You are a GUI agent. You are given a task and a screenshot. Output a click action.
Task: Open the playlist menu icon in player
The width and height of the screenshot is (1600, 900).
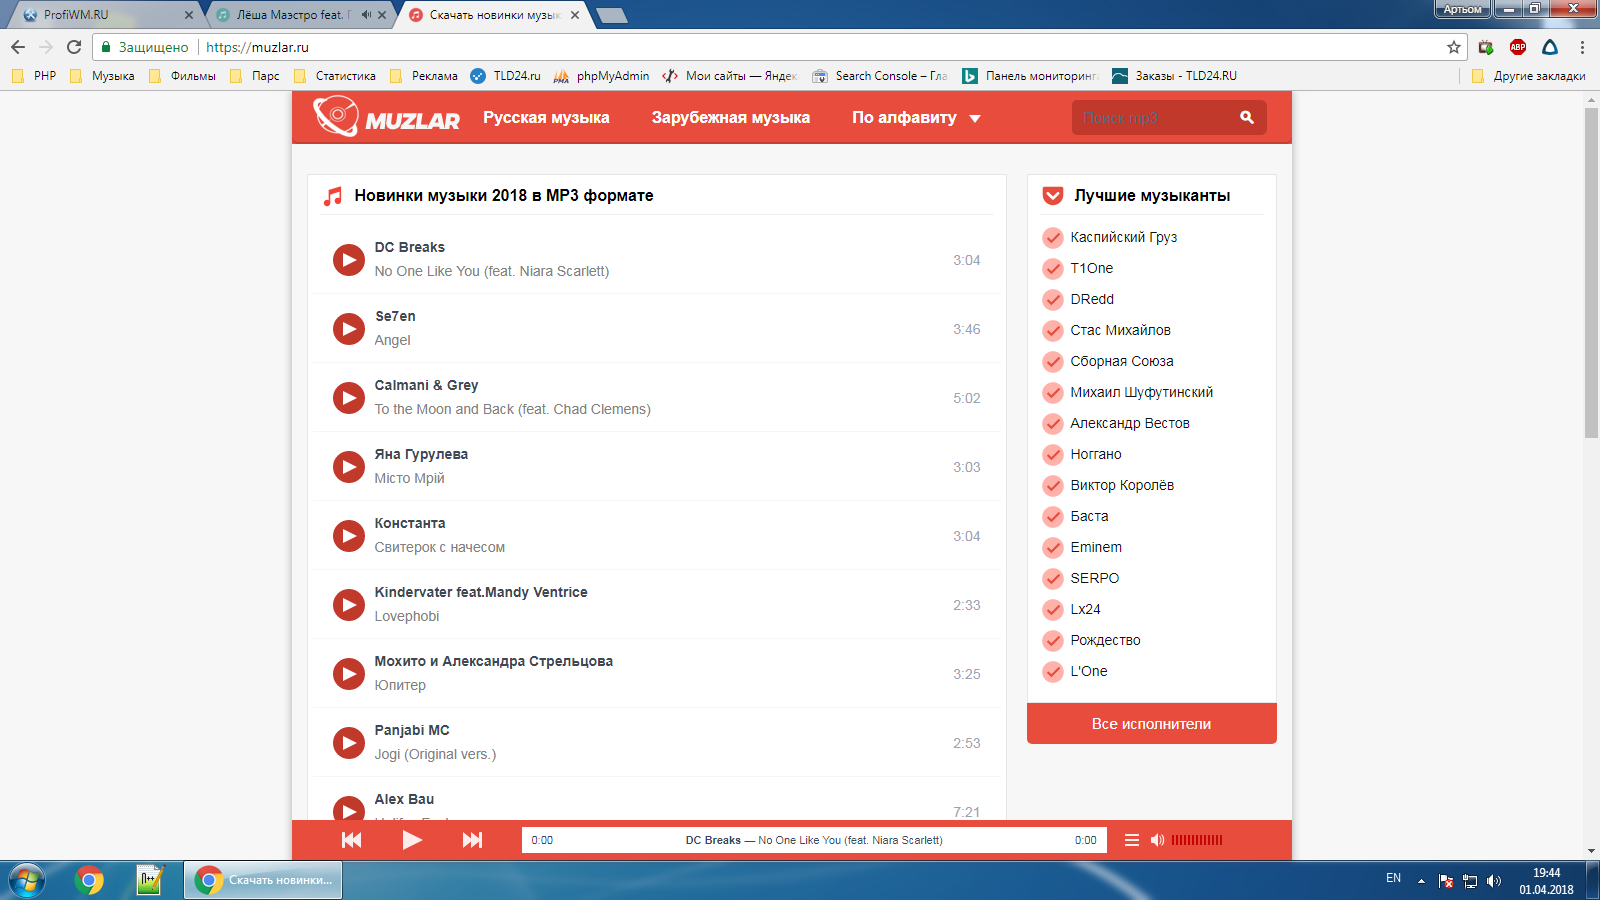pos(1132,840)
